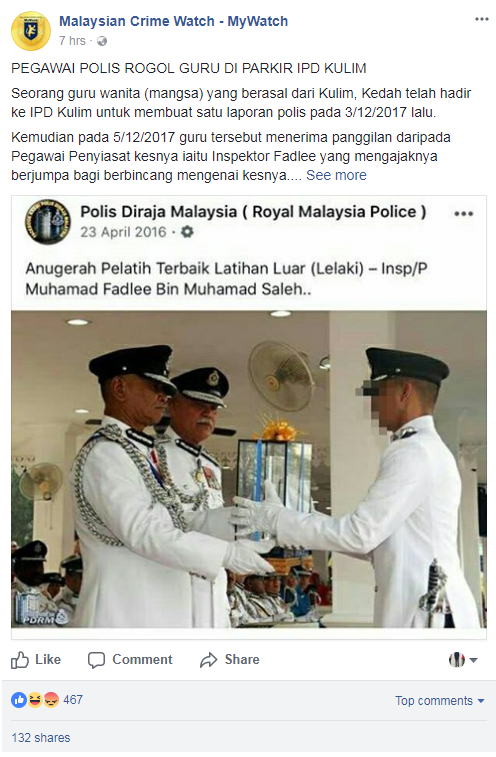The image size is (496, 757).
Task: Click the Share arrow icon
Action: [x=209, y=660]
